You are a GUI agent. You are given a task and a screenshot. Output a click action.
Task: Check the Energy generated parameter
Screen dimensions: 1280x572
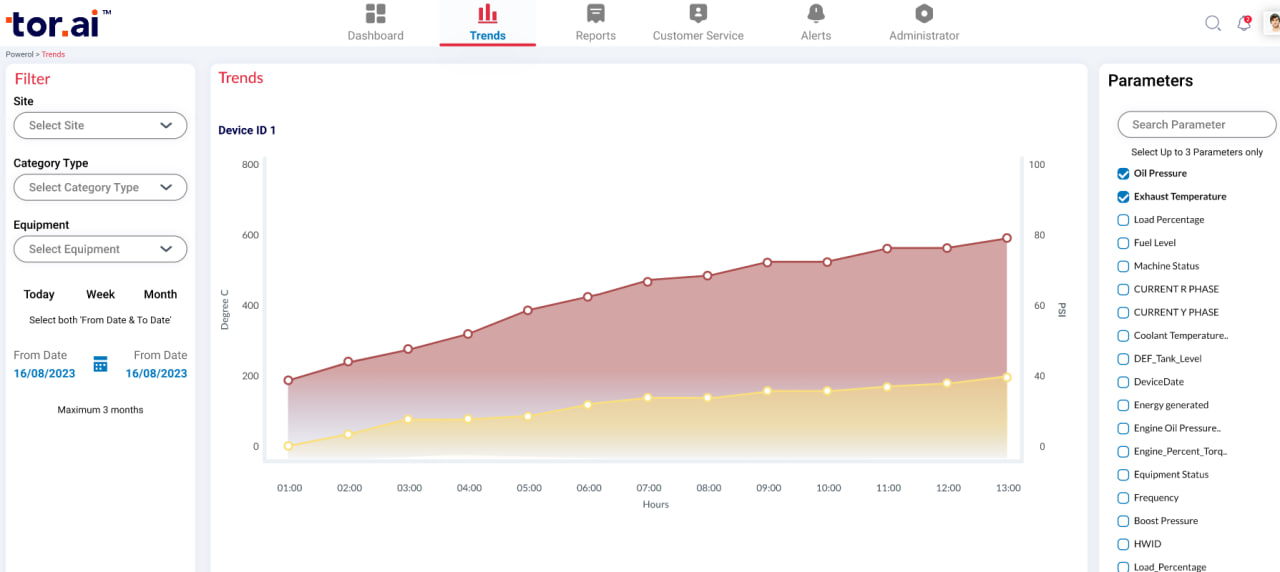(x=1123, y=405)
